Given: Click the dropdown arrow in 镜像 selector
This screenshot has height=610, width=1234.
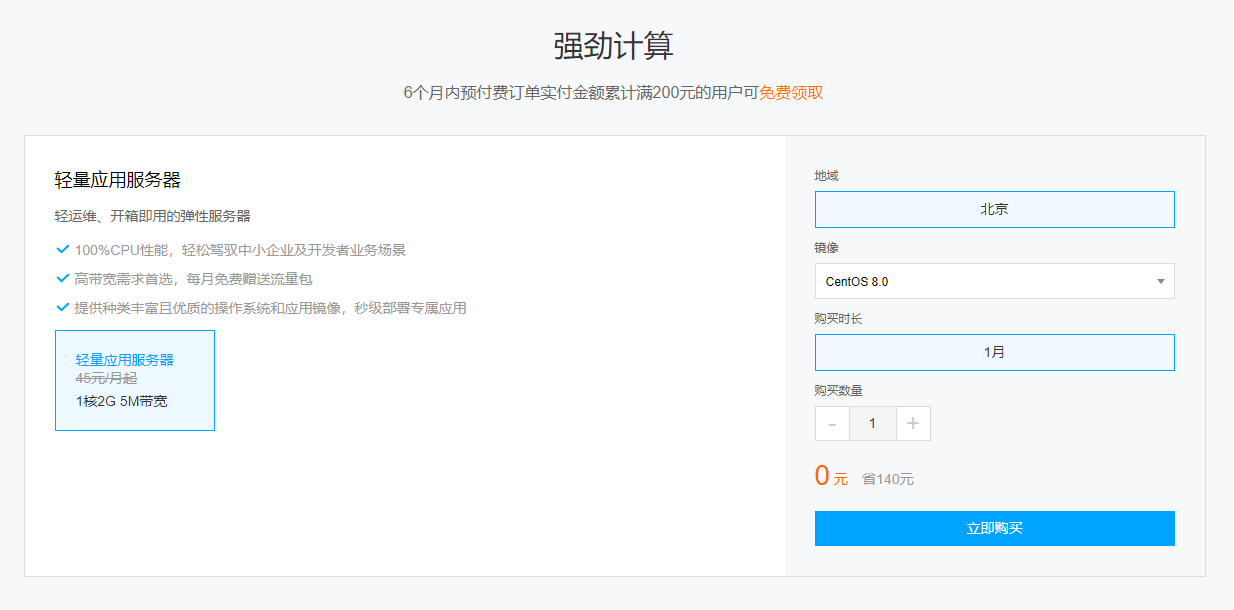Looking at the screenshot, I should pos(1160,282).
